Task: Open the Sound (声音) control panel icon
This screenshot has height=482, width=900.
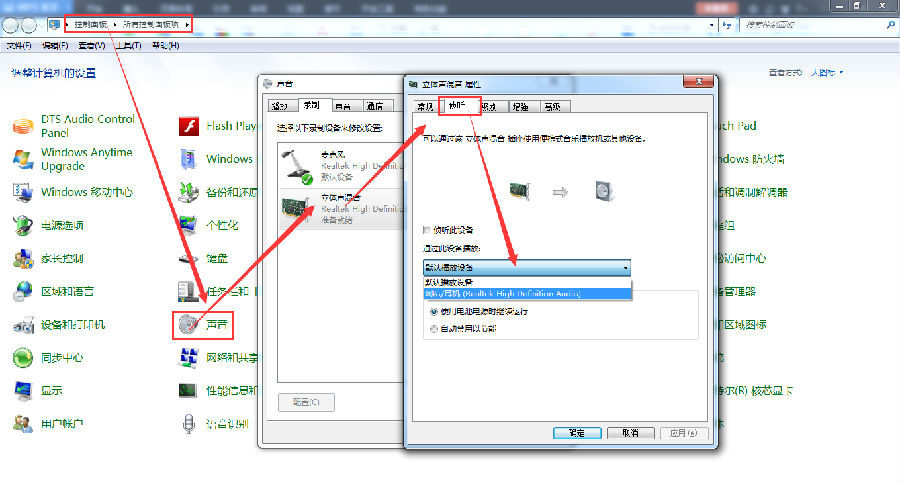Action: coord(188,324)
